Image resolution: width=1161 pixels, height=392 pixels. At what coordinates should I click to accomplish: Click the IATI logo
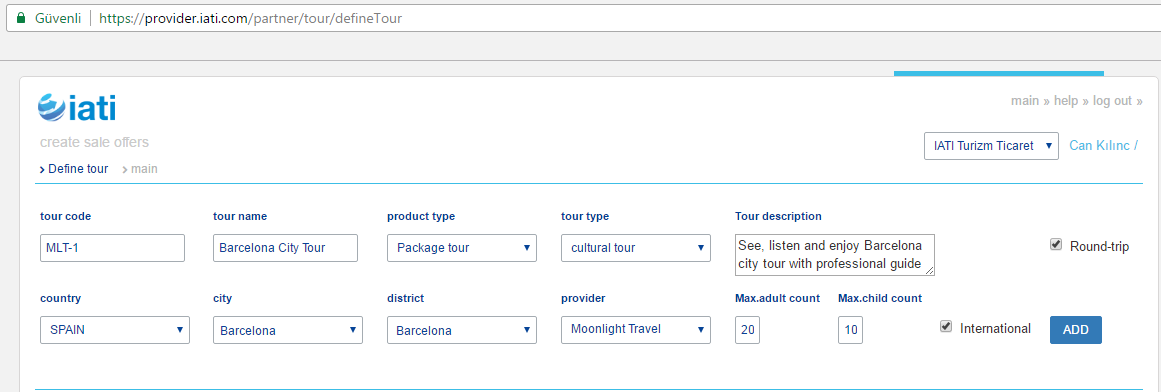tap(76, 107)
